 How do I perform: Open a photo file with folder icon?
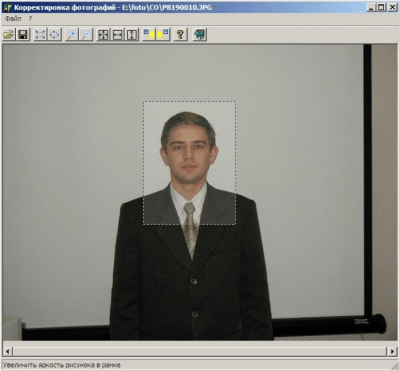point(9,34)
